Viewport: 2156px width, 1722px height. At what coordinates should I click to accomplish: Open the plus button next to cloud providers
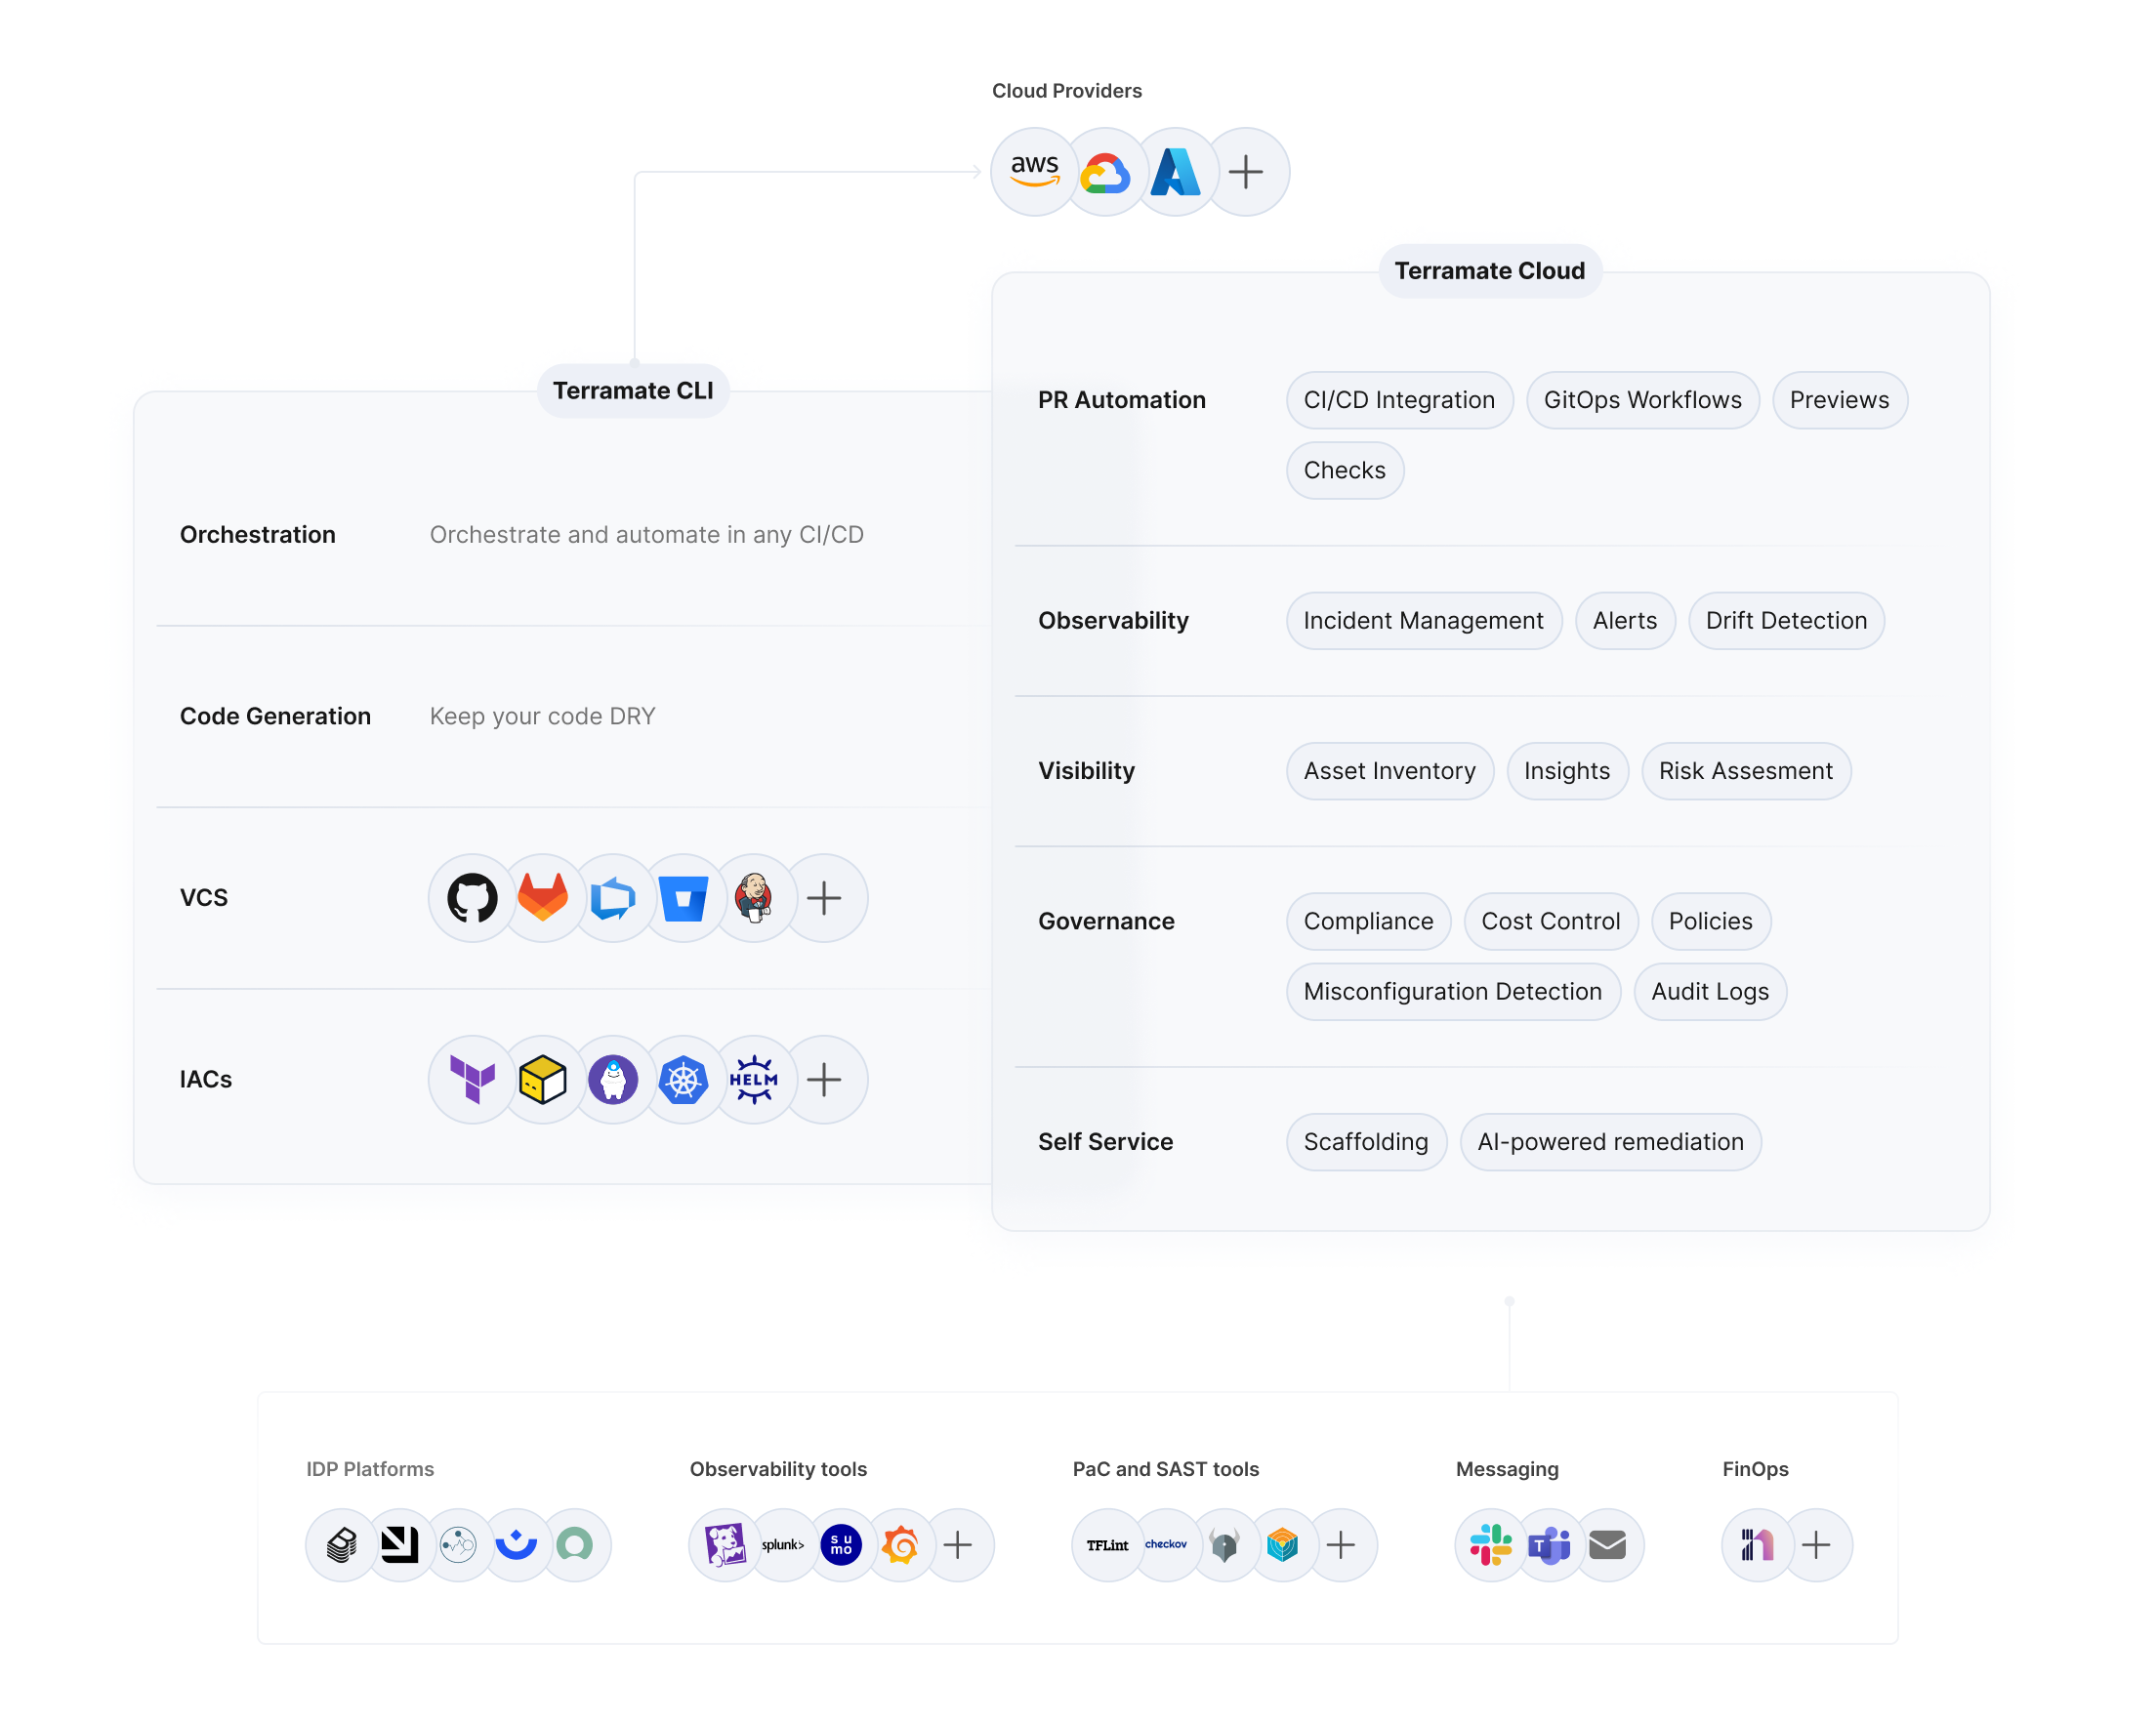[1247, 171]
